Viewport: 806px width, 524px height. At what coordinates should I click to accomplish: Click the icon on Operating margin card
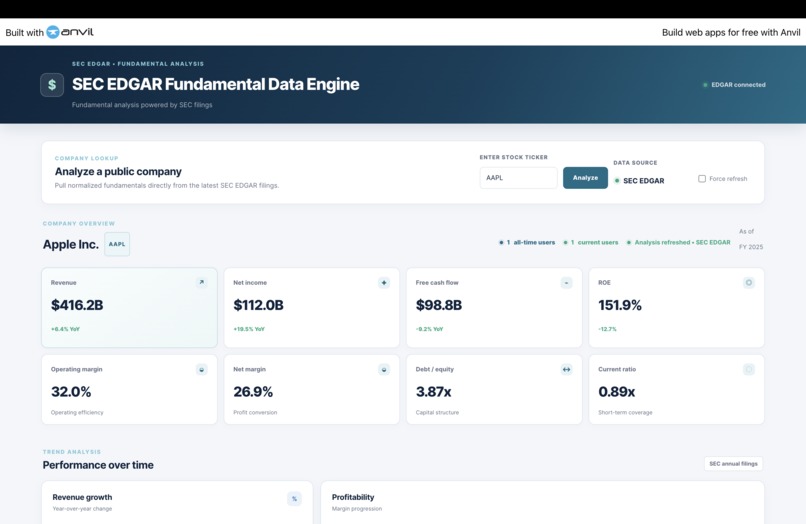(202, 369)
